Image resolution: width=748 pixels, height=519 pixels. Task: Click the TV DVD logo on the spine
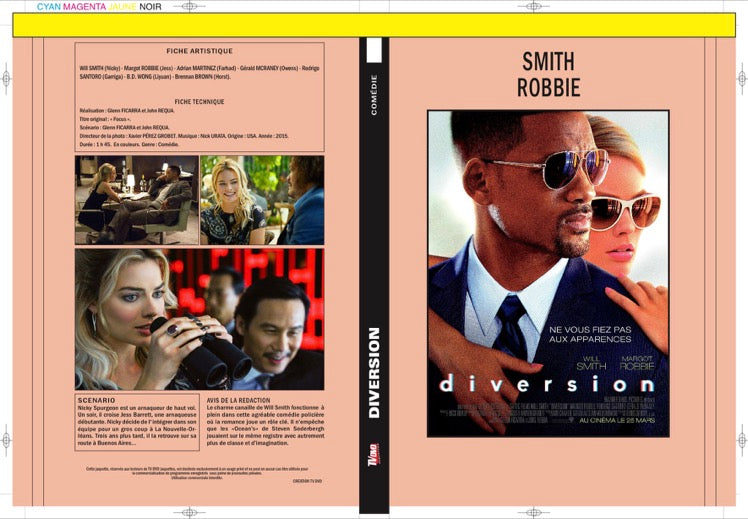coord(373,456)
